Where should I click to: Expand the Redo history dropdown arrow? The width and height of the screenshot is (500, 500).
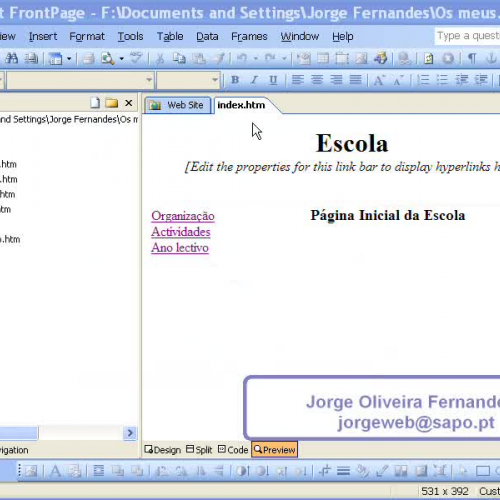pos(284,59)
